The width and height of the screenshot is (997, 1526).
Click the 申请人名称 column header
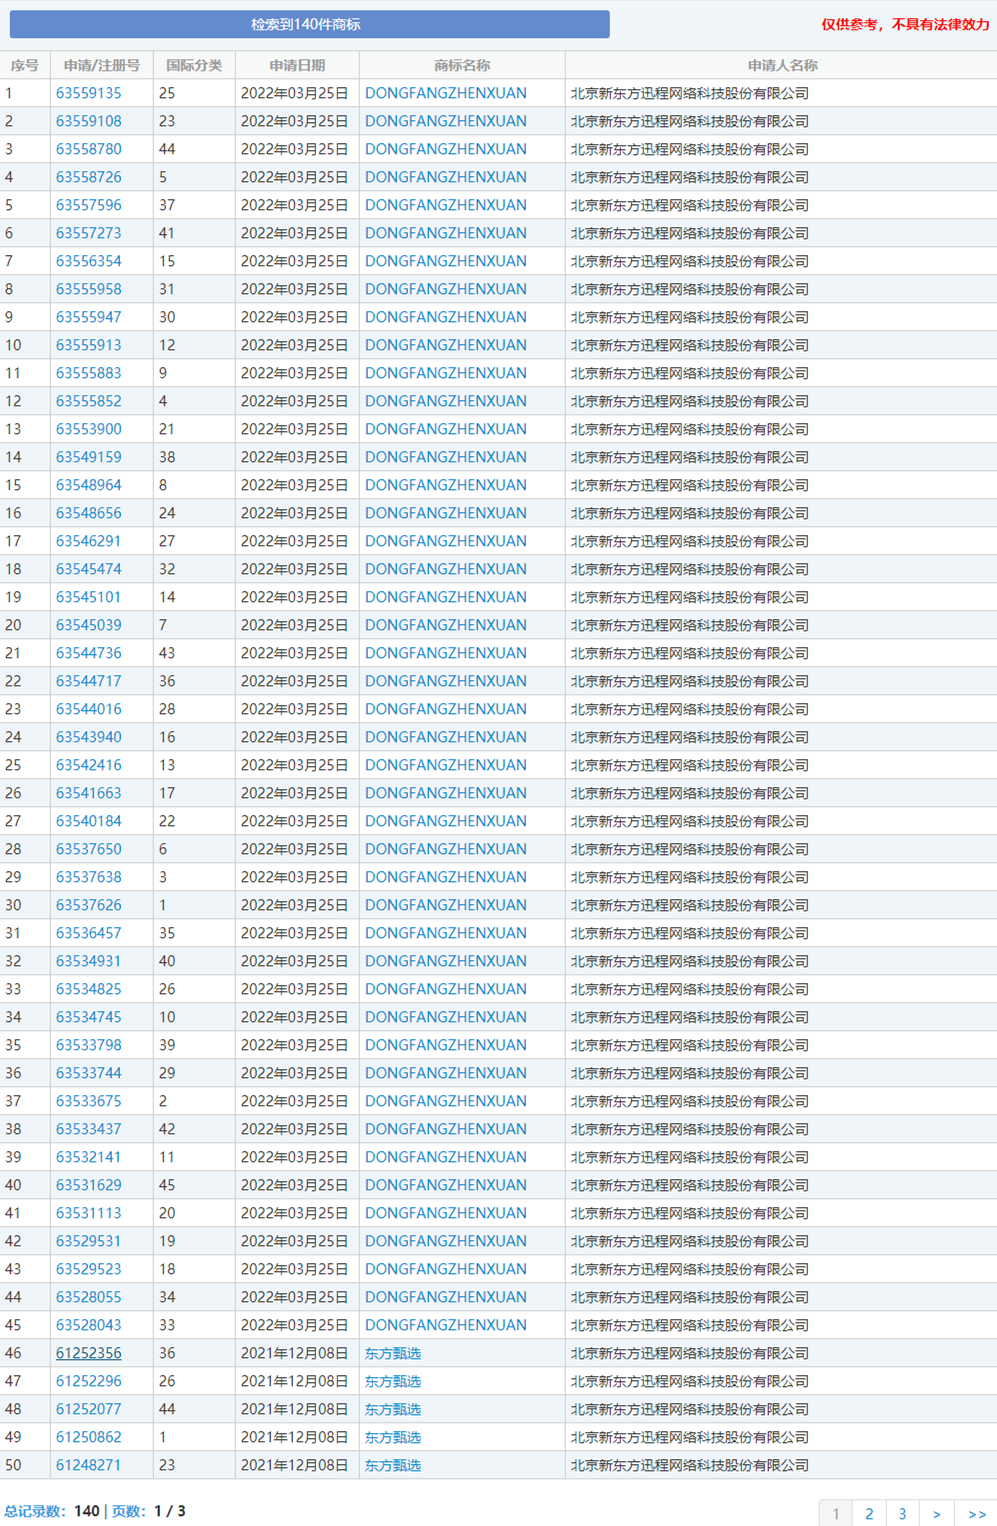pyautogui.click(x=781, y=65)
